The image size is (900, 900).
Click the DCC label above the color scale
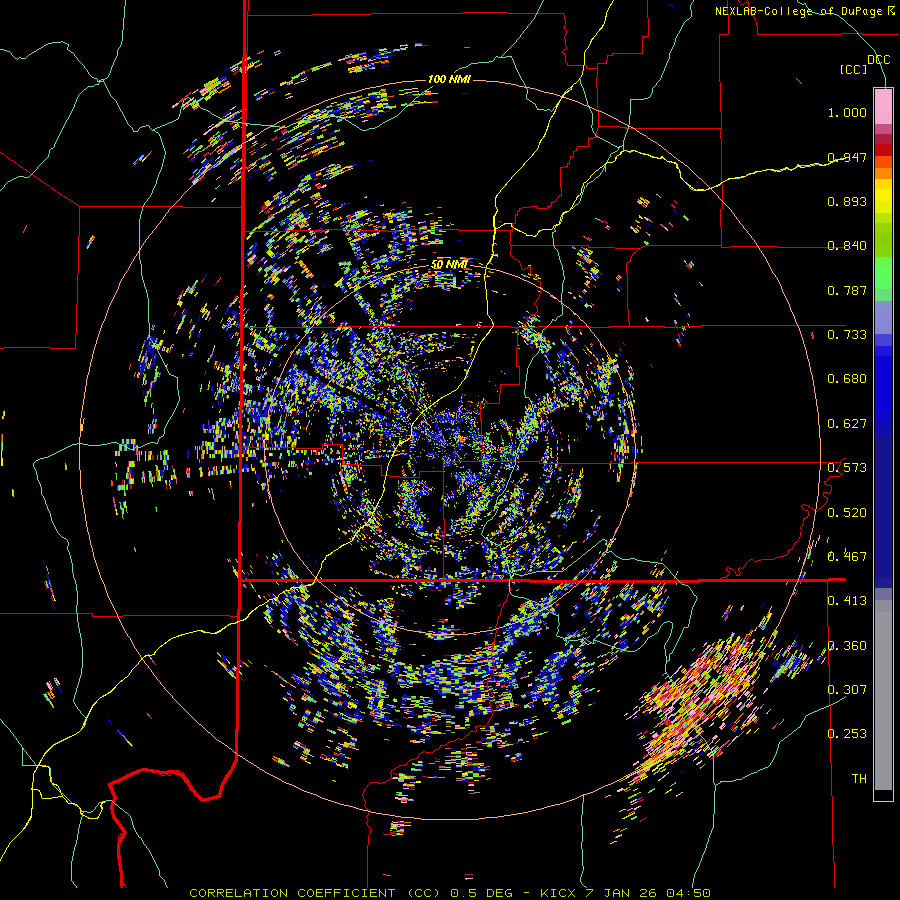[x=878, y=60]
